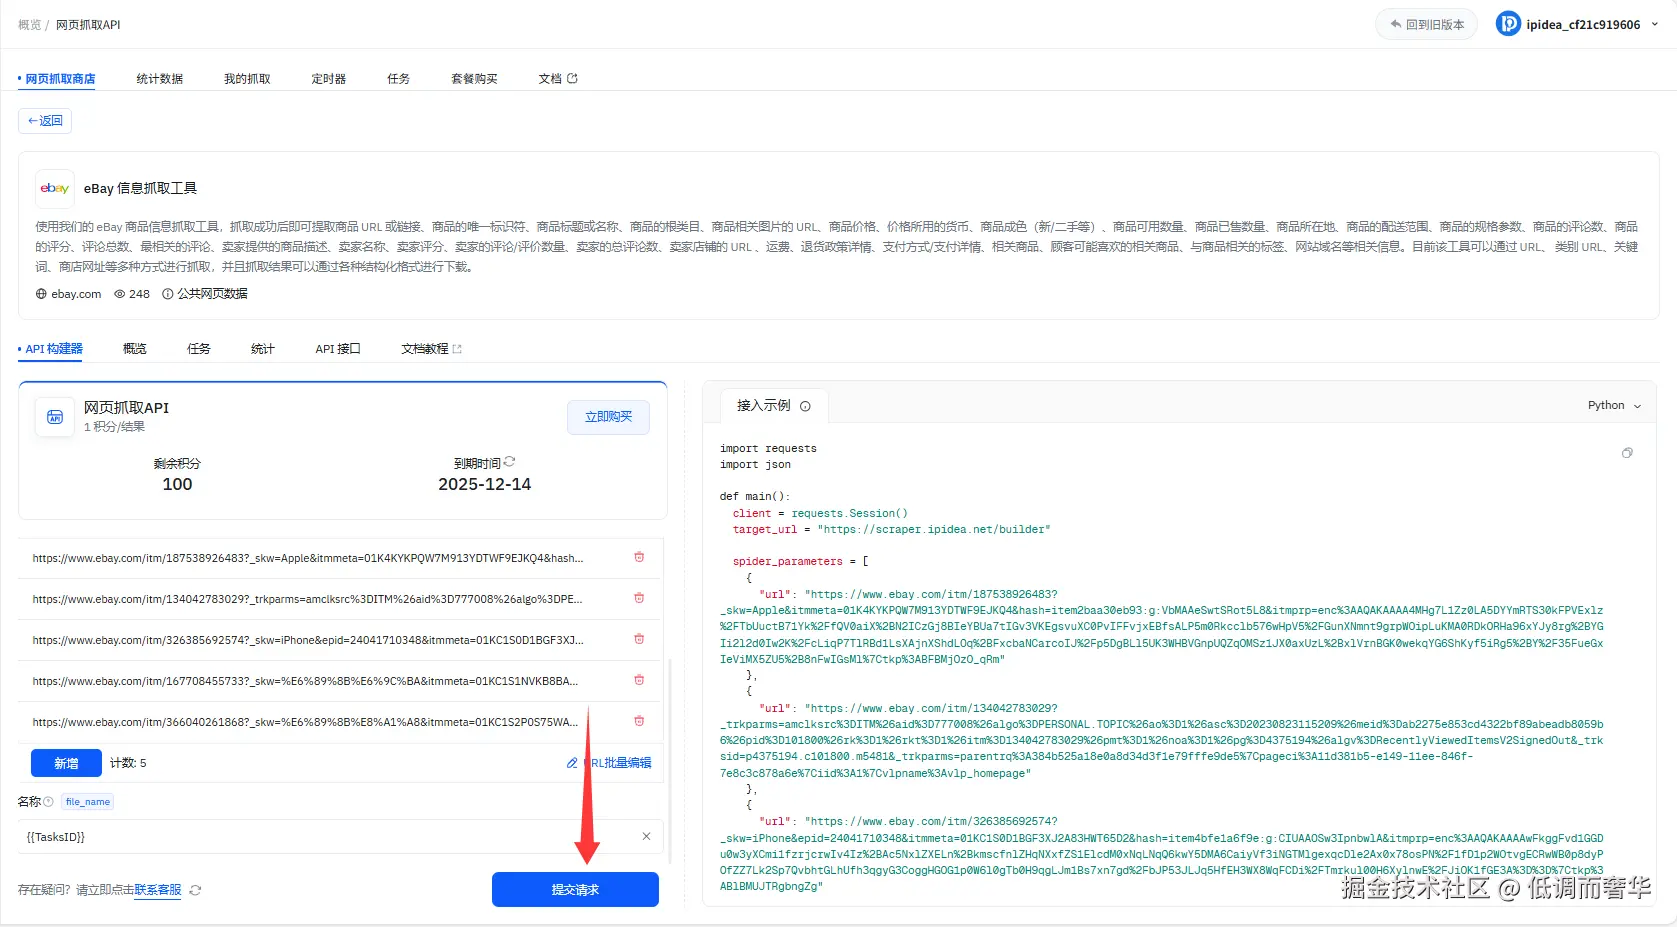Click the refresh icon beside 联系客服
1677x927 pixels.
(195, 890)
